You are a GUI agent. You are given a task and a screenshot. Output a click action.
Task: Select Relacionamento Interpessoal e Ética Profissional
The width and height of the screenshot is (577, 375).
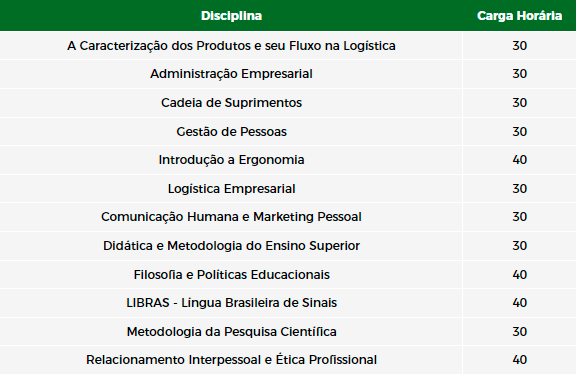(231, 360)
